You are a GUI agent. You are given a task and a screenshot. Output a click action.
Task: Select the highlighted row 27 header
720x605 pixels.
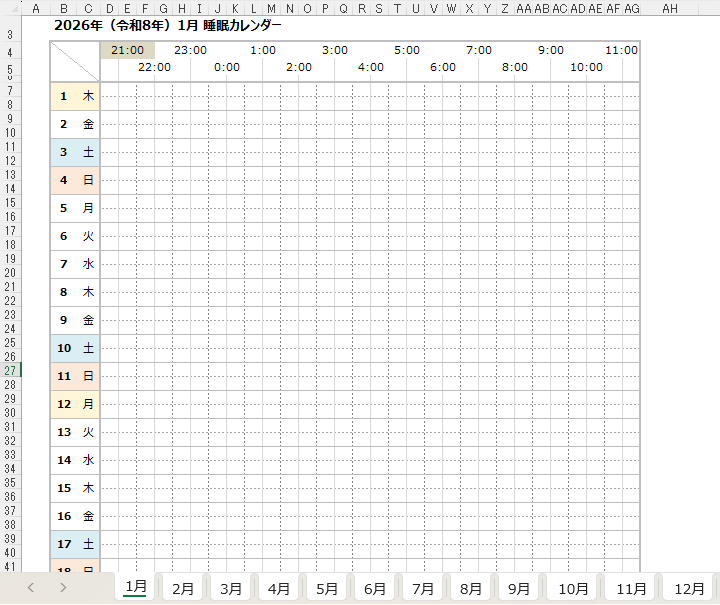(9, 370)
